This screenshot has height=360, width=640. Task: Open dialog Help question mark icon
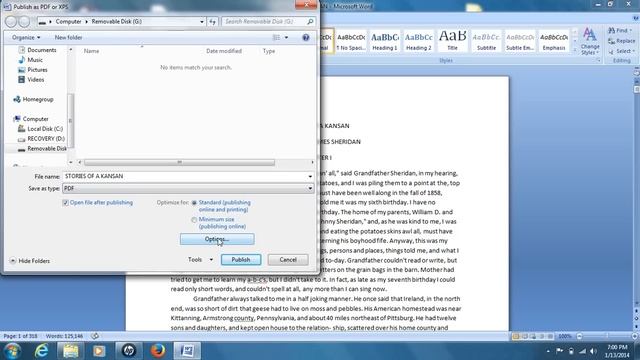pos(306,38)
